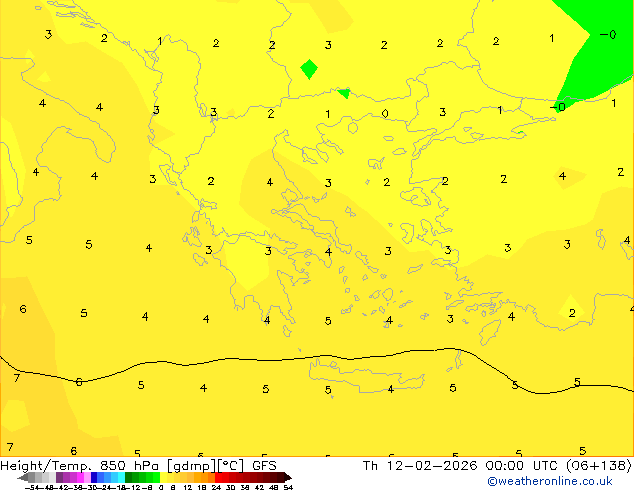
Task: Click the yellow 0-degree swatch in the legend
Action: tap(163, 478)
